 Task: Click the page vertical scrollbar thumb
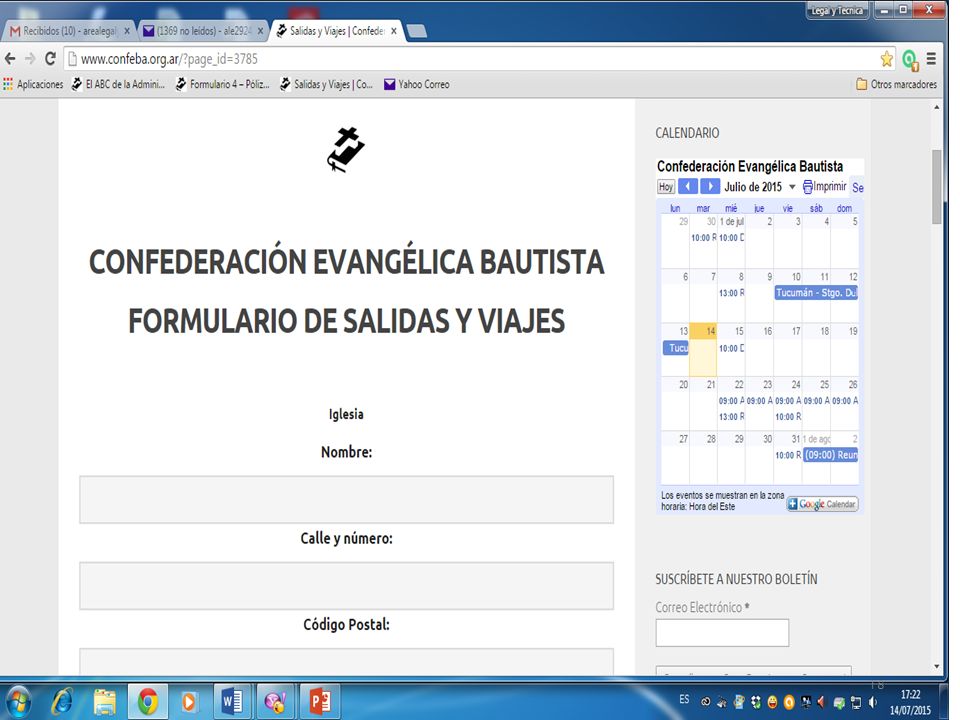pyautogui.click(x=937, y=187)
